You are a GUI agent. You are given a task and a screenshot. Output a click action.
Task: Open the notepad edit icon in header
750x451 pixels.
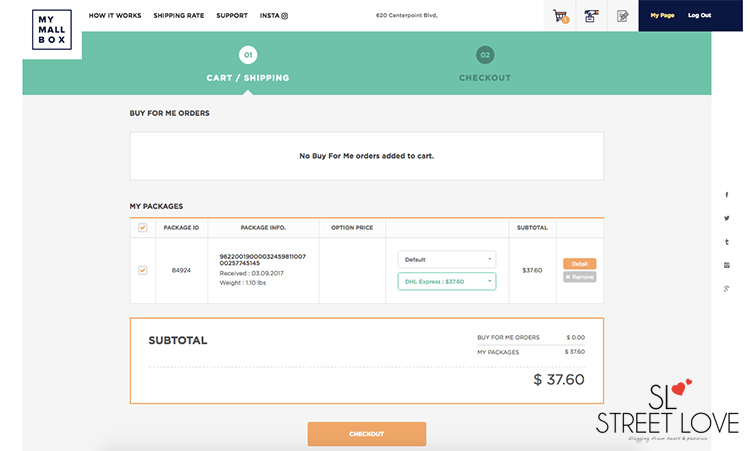622,16
